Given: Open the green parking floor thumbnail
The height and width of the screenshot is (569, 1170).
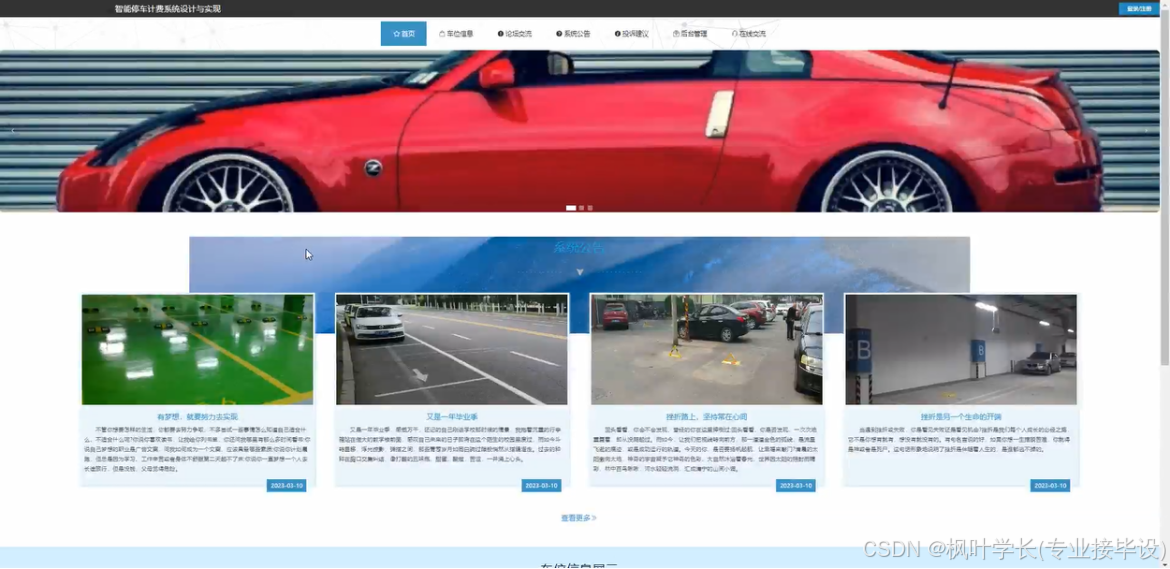Looking at the screenshot, I should [x=198, y=350].
